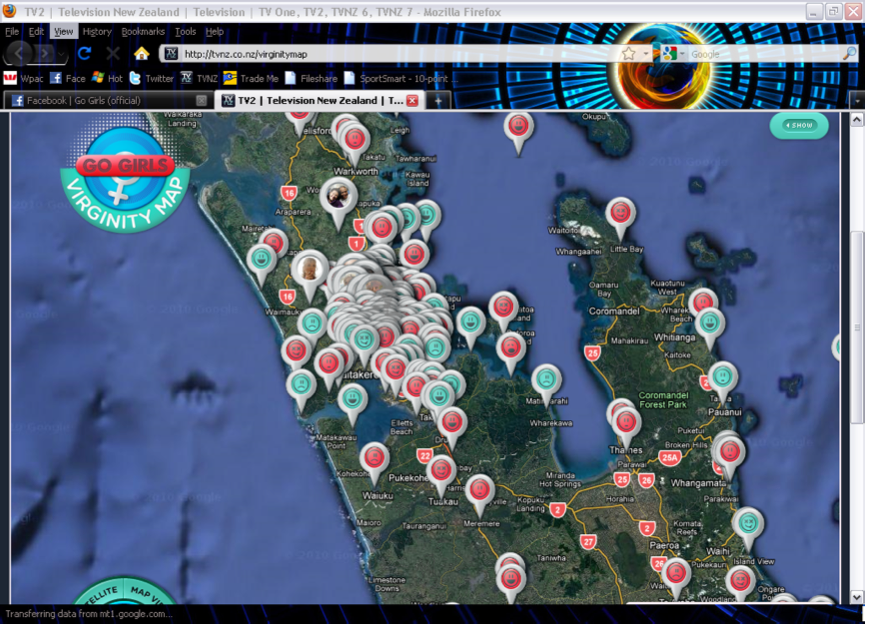The height and width of the screenshot is (628, 870).
Task: Click the red pin near Drury
Action: pyautogui.click(x=452, y=423)
